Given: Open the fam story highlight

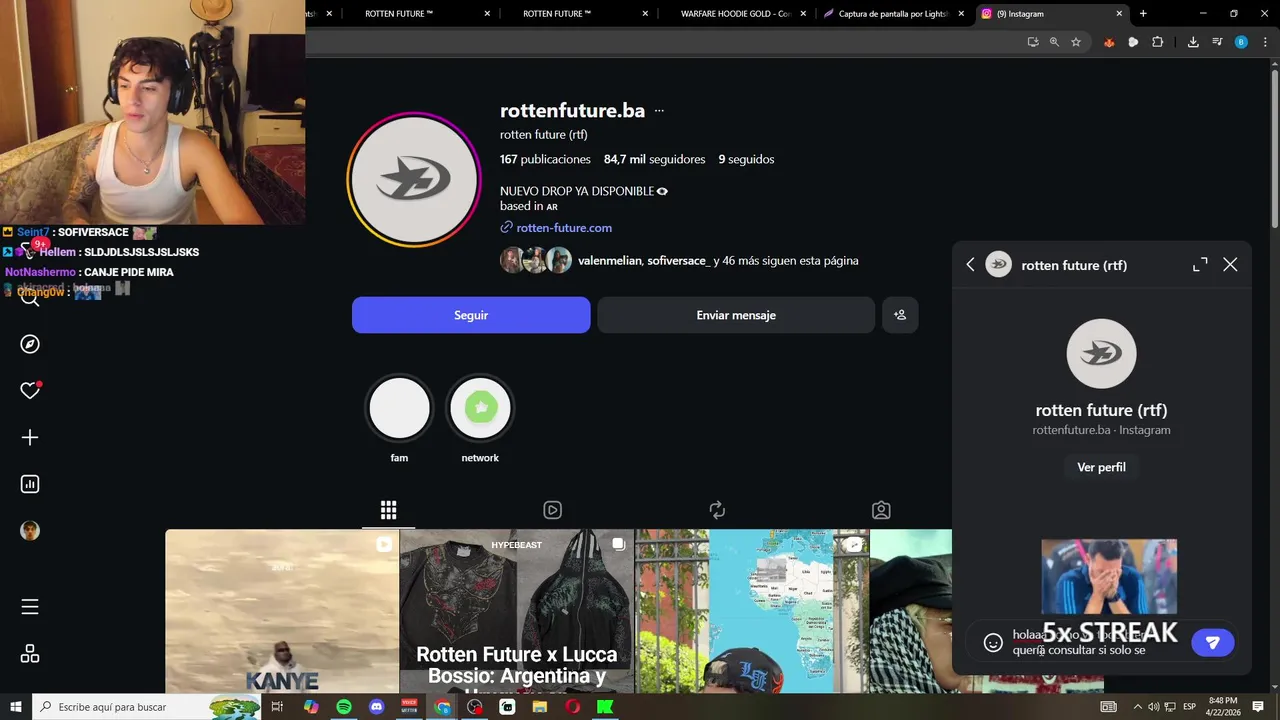Looking at the screenshot, I should [x=399, y=408].
